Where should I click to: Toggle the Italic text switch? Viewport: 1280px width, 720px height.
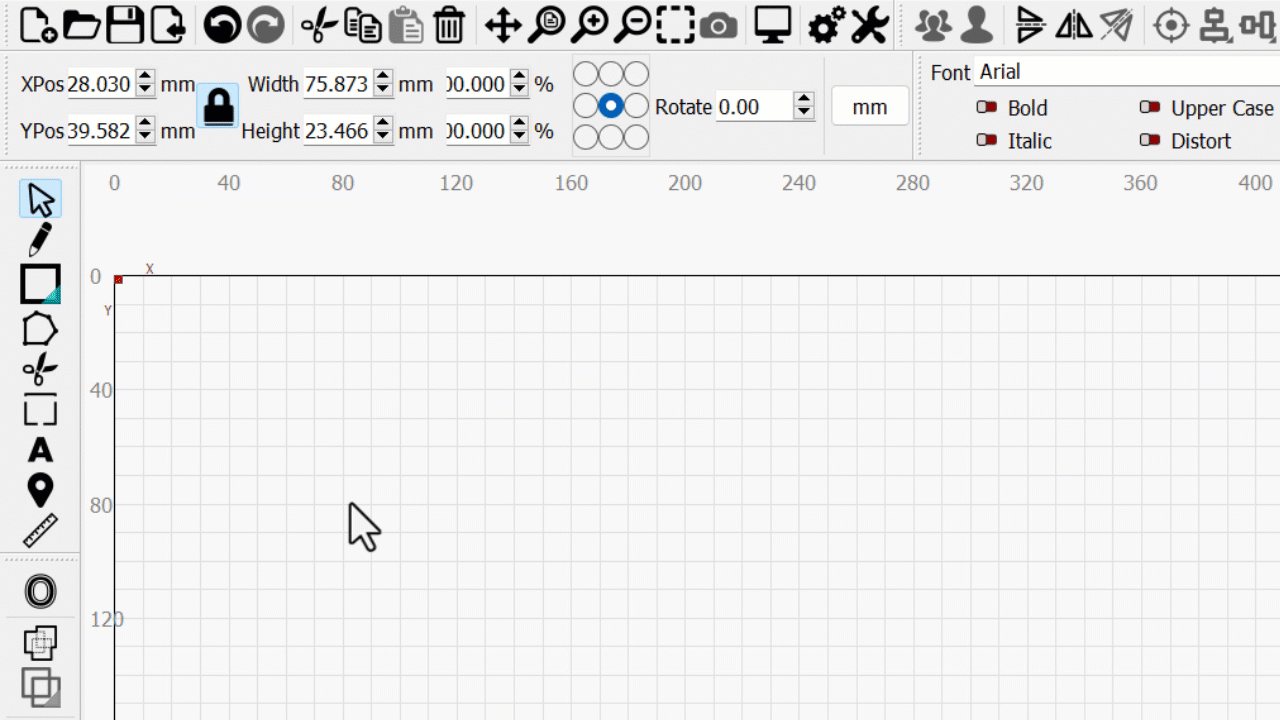coord(987,141)
